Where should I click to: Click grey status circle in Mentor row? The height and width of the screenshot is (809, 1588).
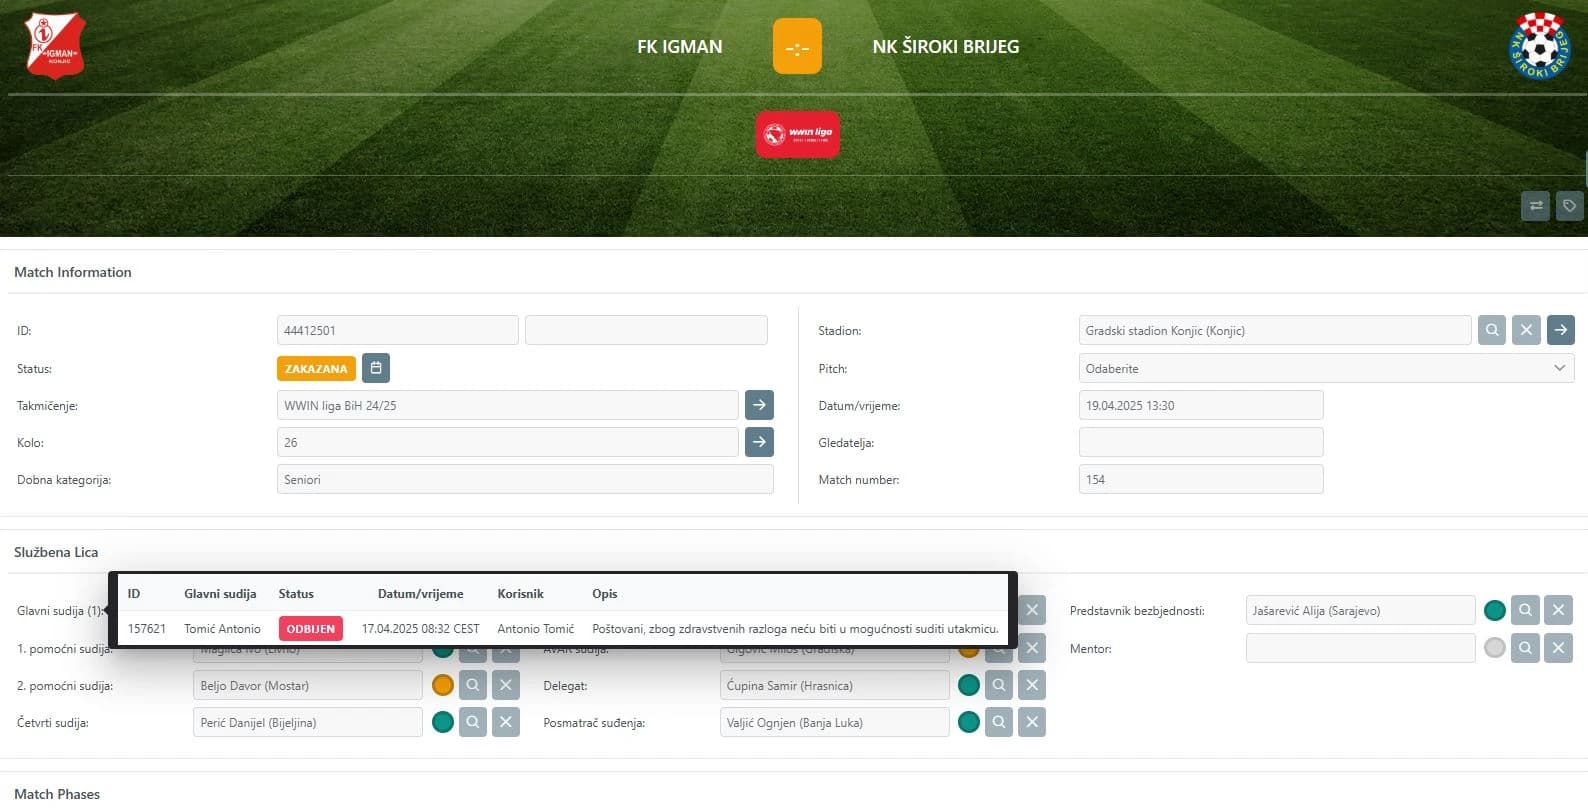[1495, 648]
